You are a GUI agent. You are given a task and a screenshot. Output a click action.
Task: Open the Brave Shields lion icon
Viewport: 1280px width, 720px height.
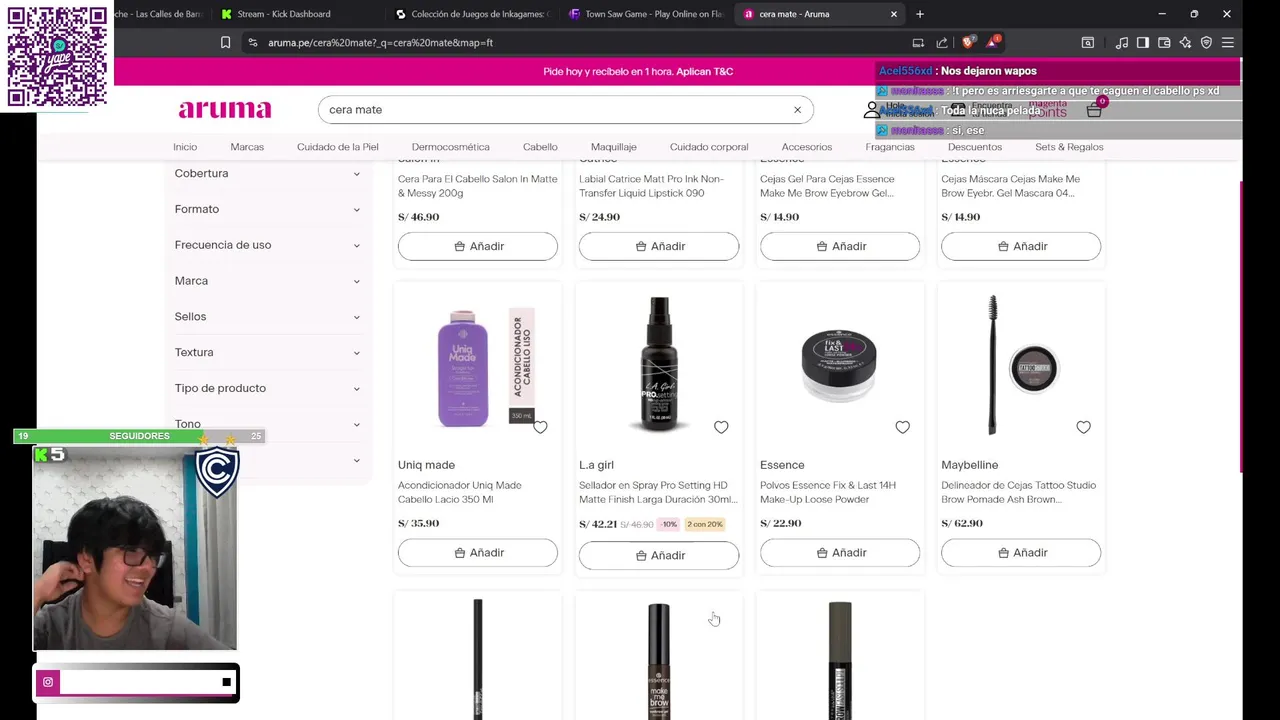(x=967, y=43)
